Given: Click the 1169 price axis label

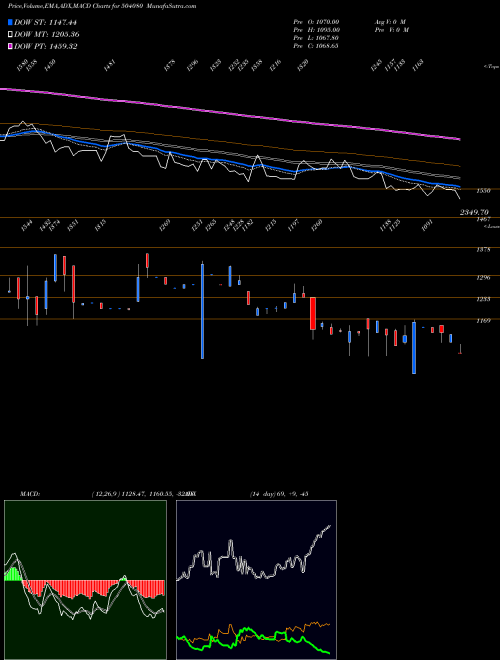Looking at the screenshot, I should coord(483,321).
